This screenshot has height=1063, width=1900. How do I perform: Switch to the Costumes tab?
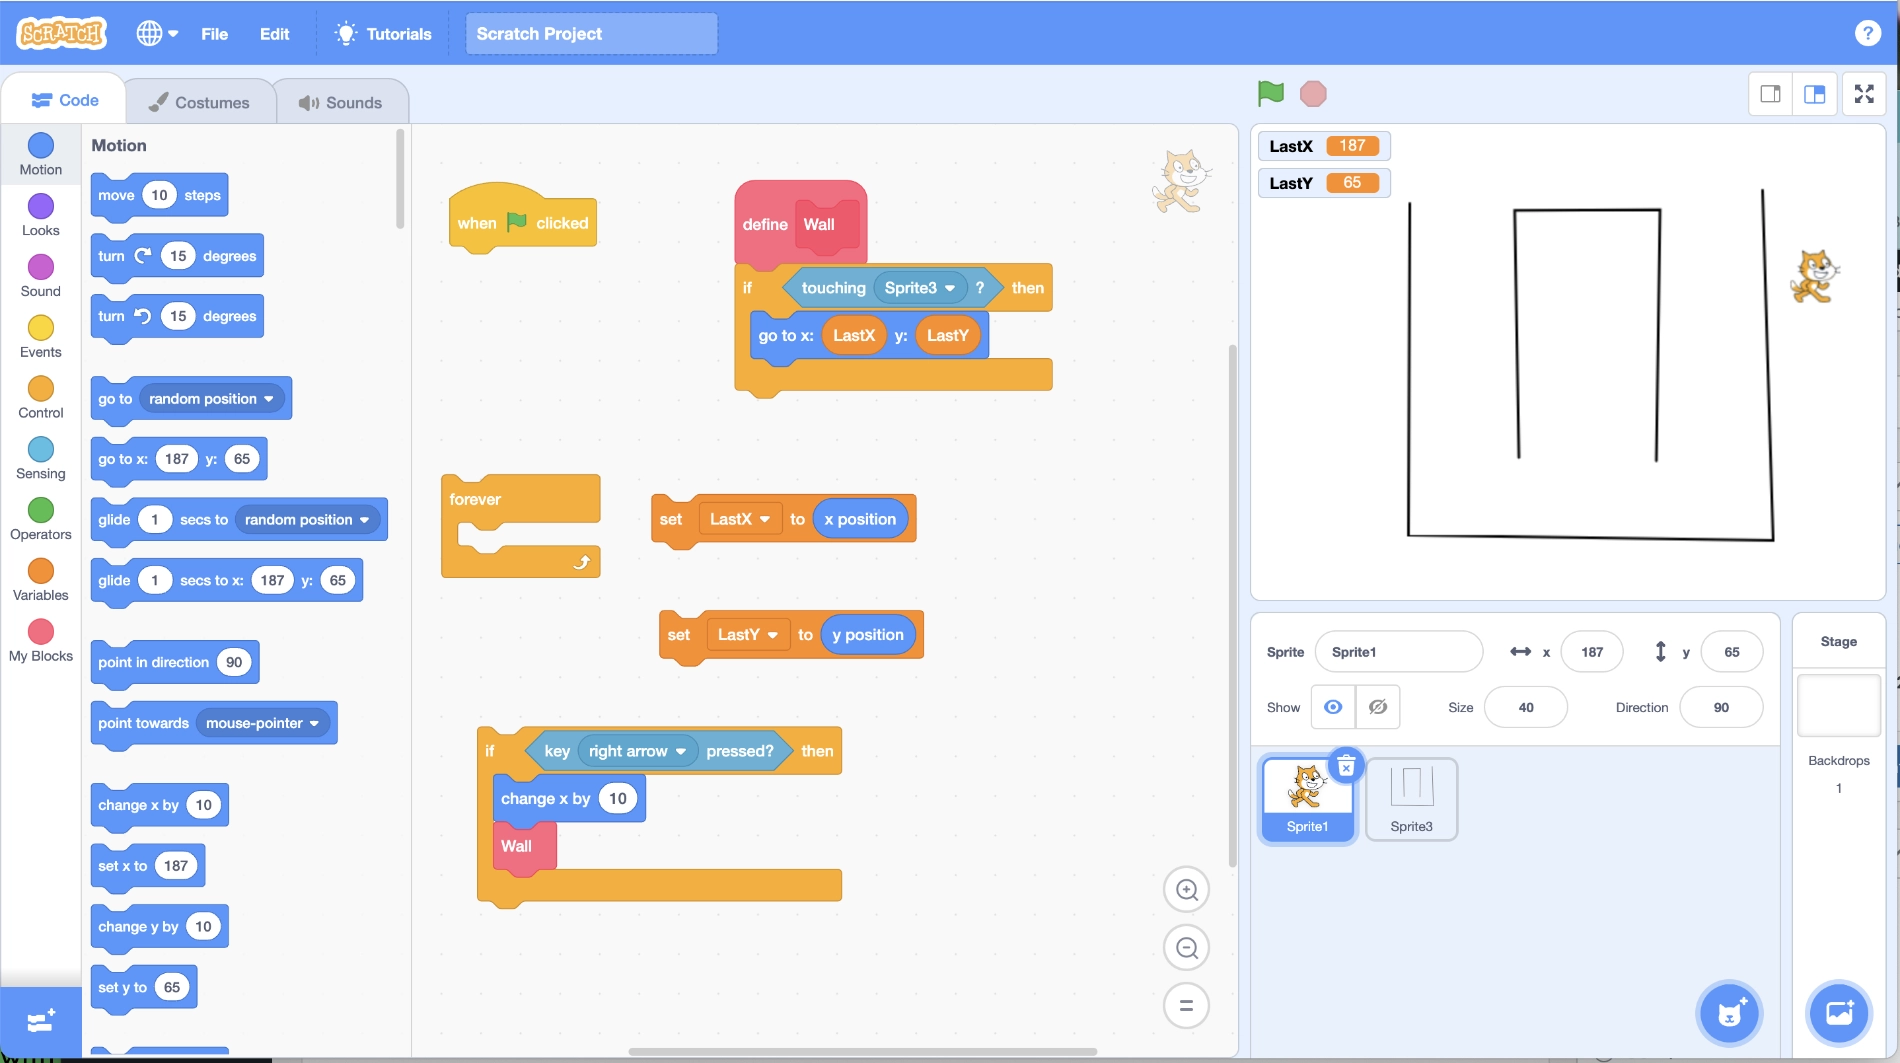199,102
